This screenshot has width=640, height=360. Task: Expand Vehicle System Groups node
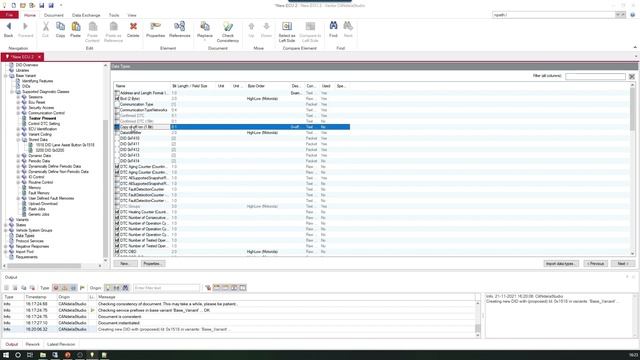pos(6,230)
